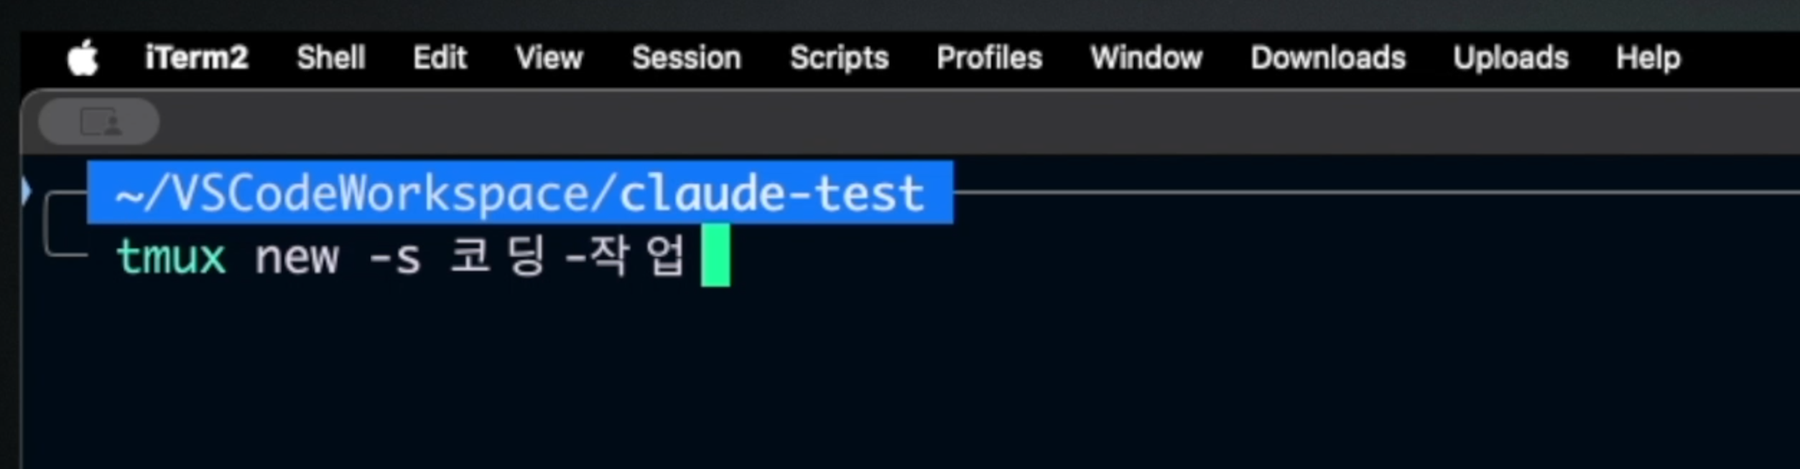Open the Profiles menu
Image resolution: width=1800 pixels, height=469 pixels.
click(x=989, y=58)
